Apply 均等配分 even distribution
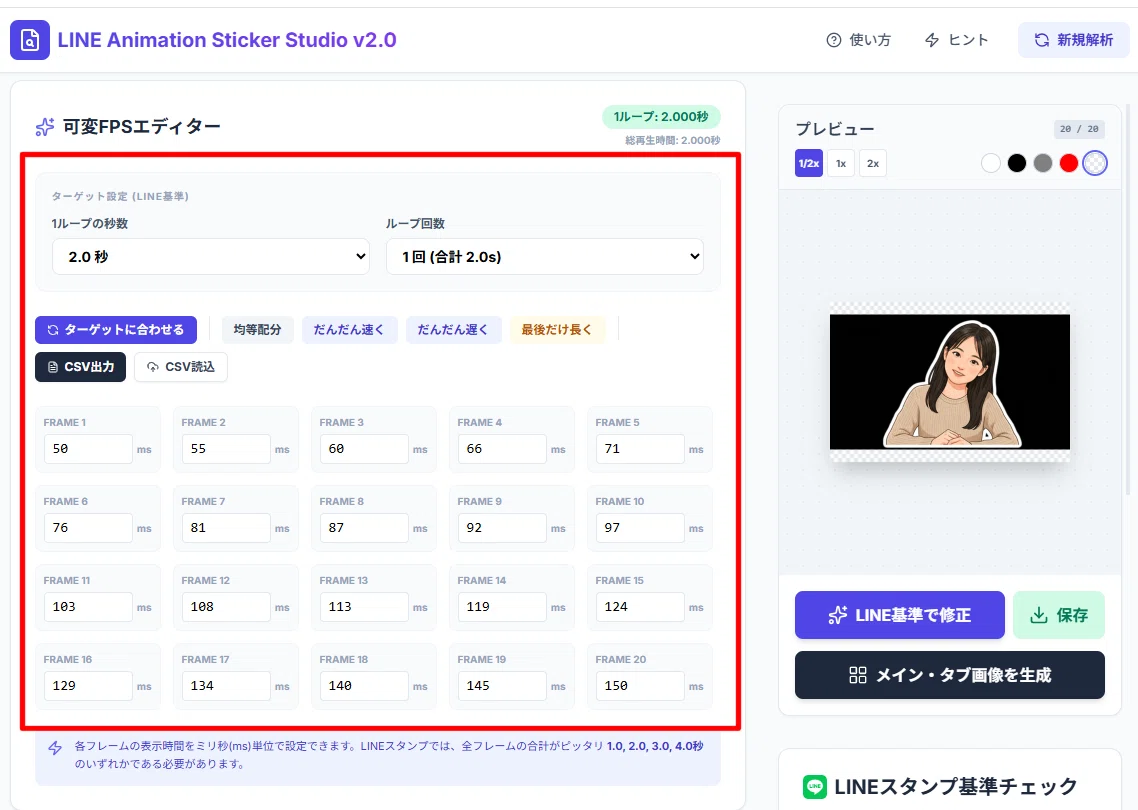Image resolution: width=1138 pixels, height=810 pixels. pyautogui.click(x=257, y=330)
